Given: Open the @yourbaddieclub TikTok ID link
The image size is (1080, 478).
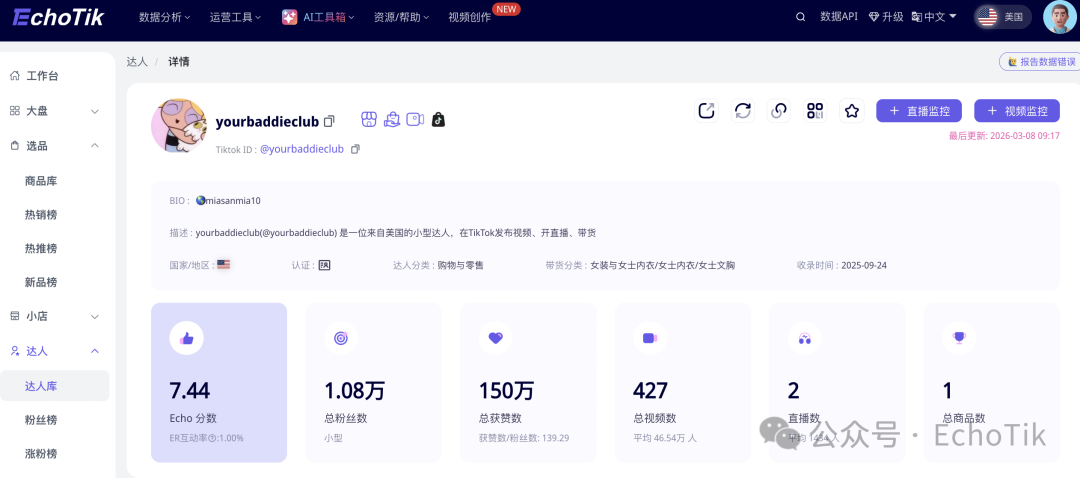Looking at the screenshot, I should [302, 149].
